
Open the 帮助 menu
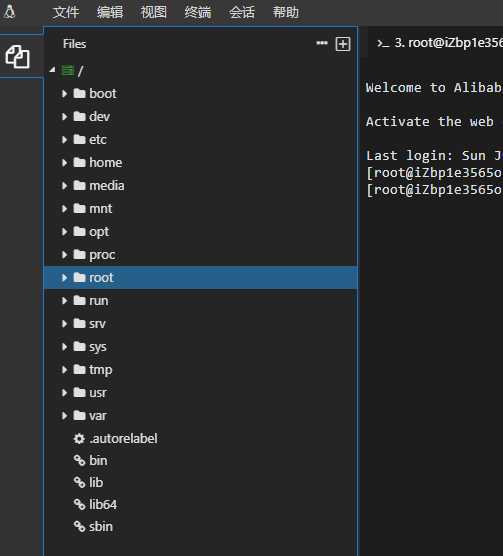click(x=286, y=12)
